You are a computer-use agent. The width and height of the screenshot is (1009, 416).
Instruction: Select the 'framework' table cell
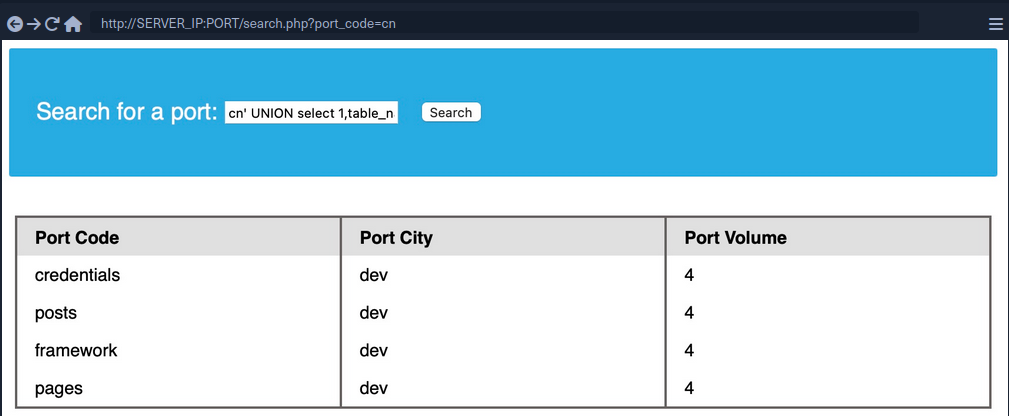click(x=76, y=351)
